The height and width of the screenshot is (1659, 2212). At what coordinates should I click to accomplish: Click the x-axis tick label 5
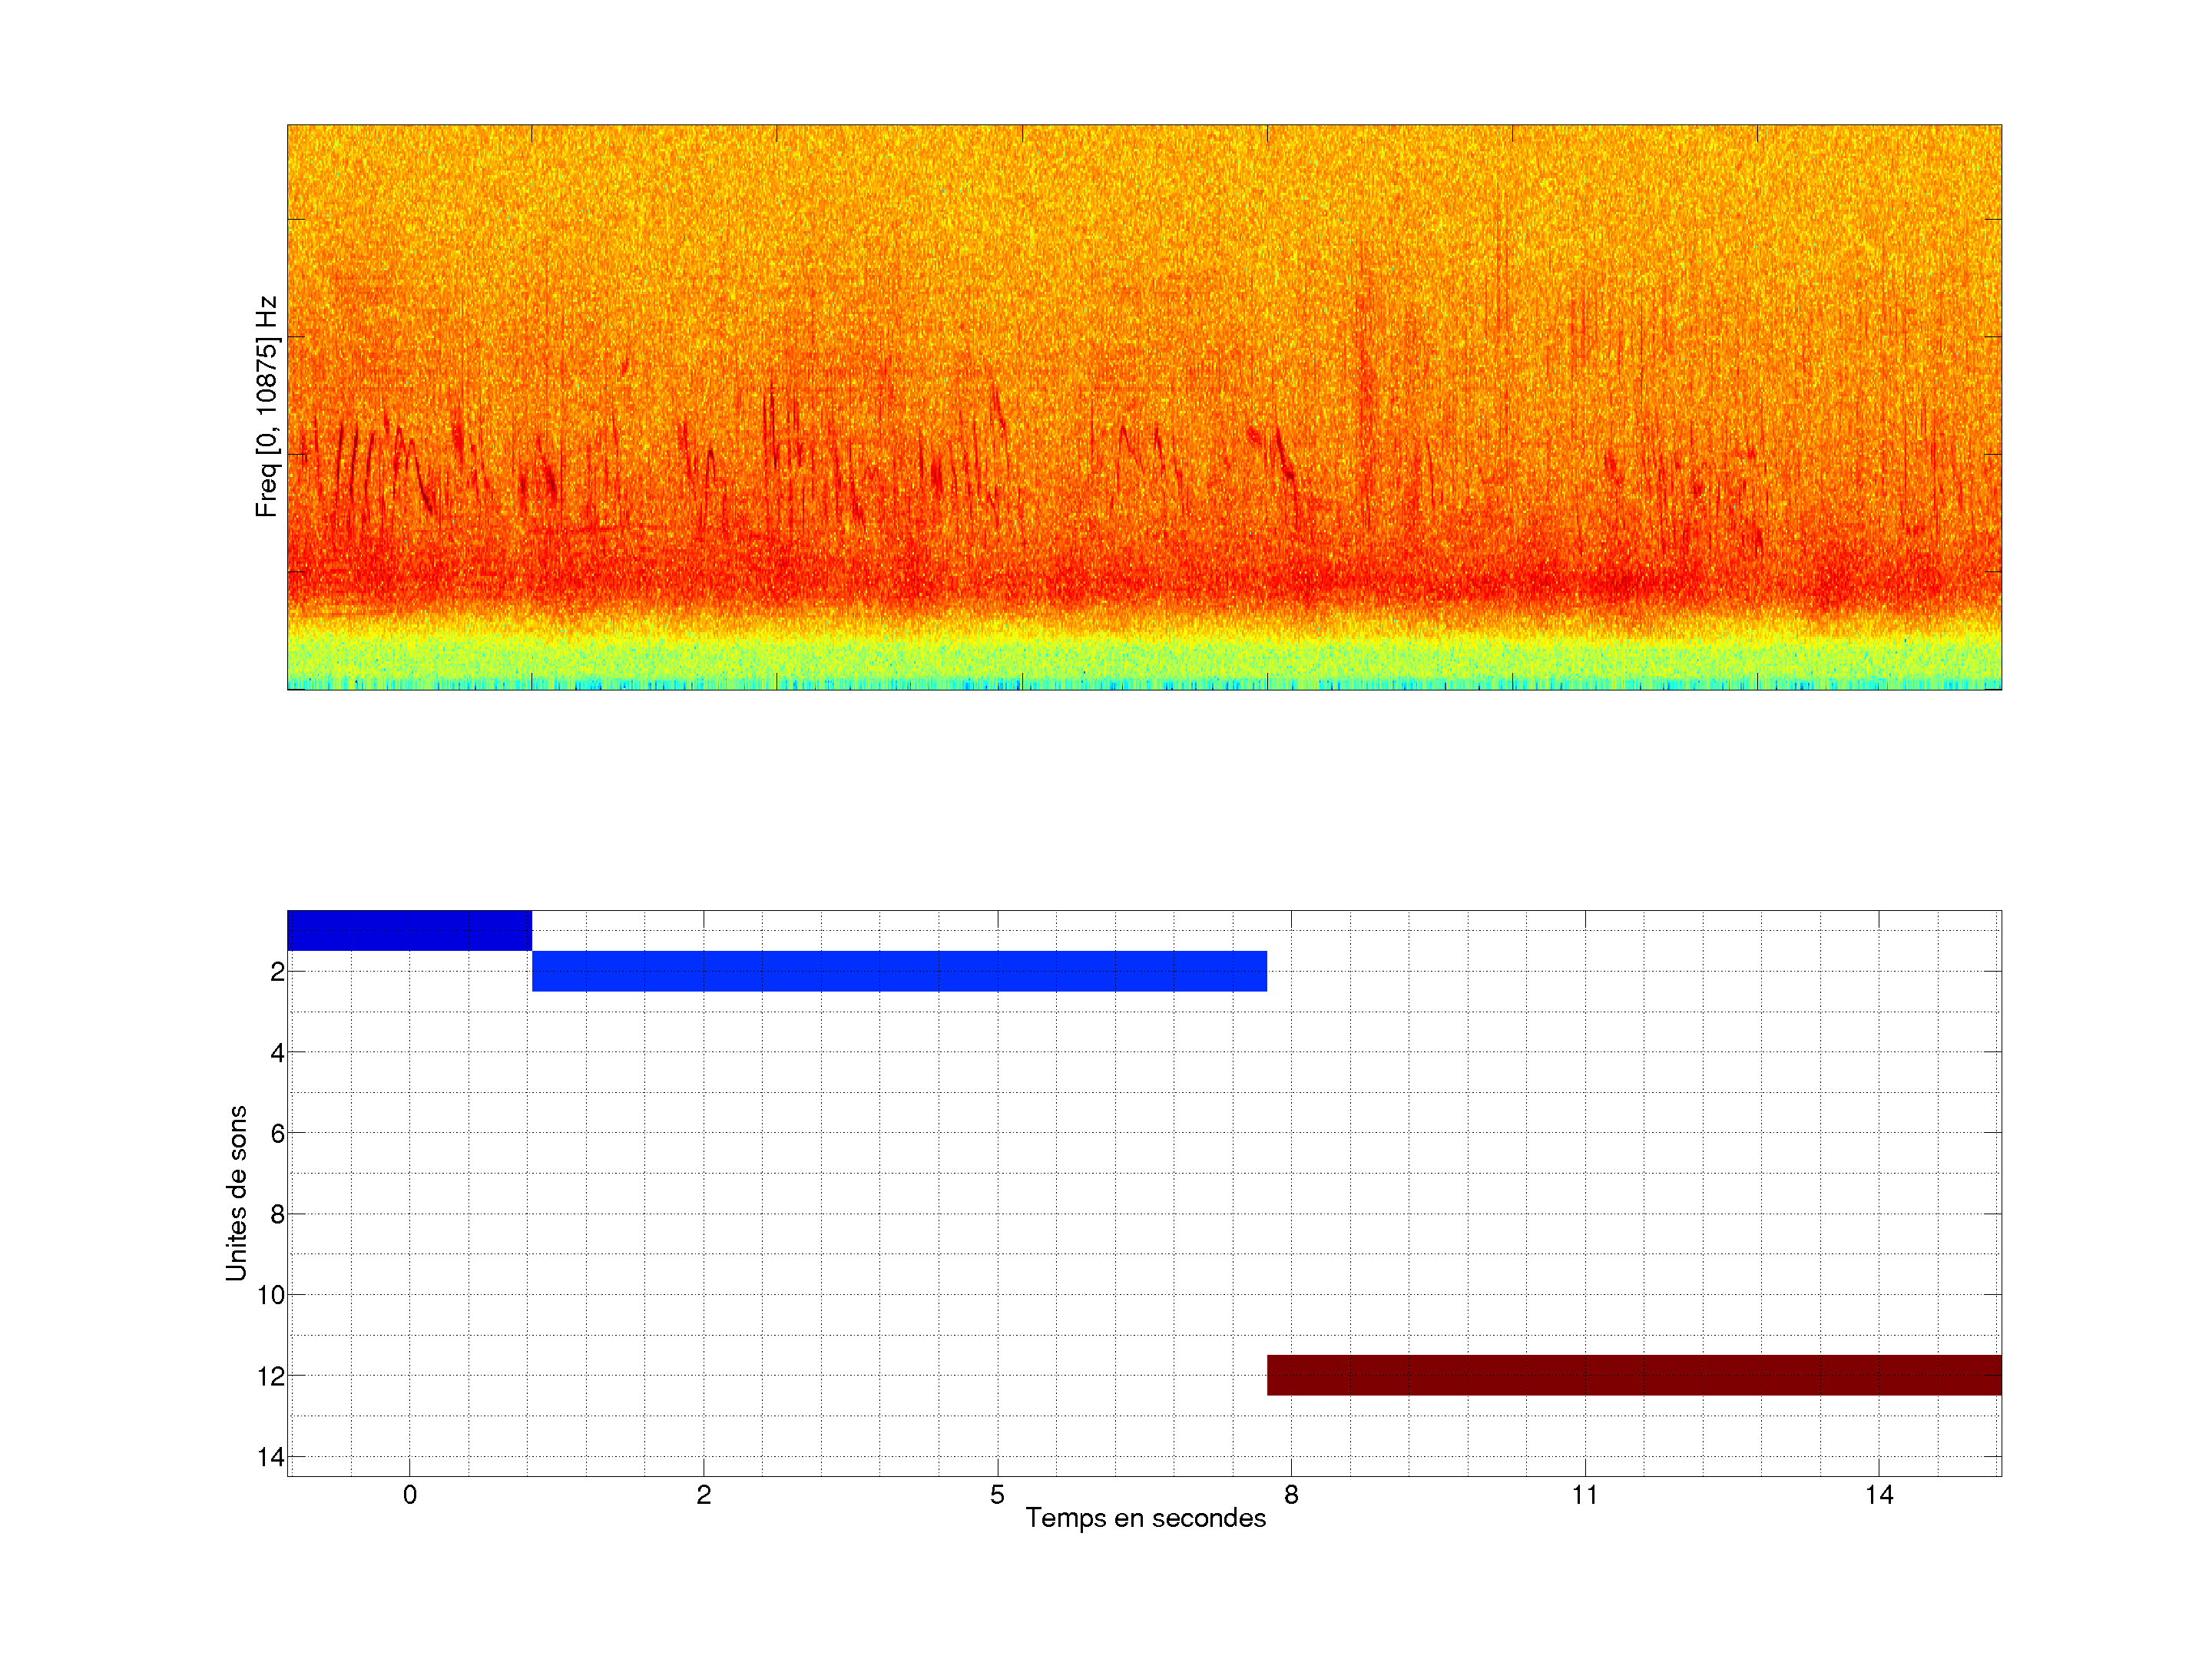coord(997,1495)
